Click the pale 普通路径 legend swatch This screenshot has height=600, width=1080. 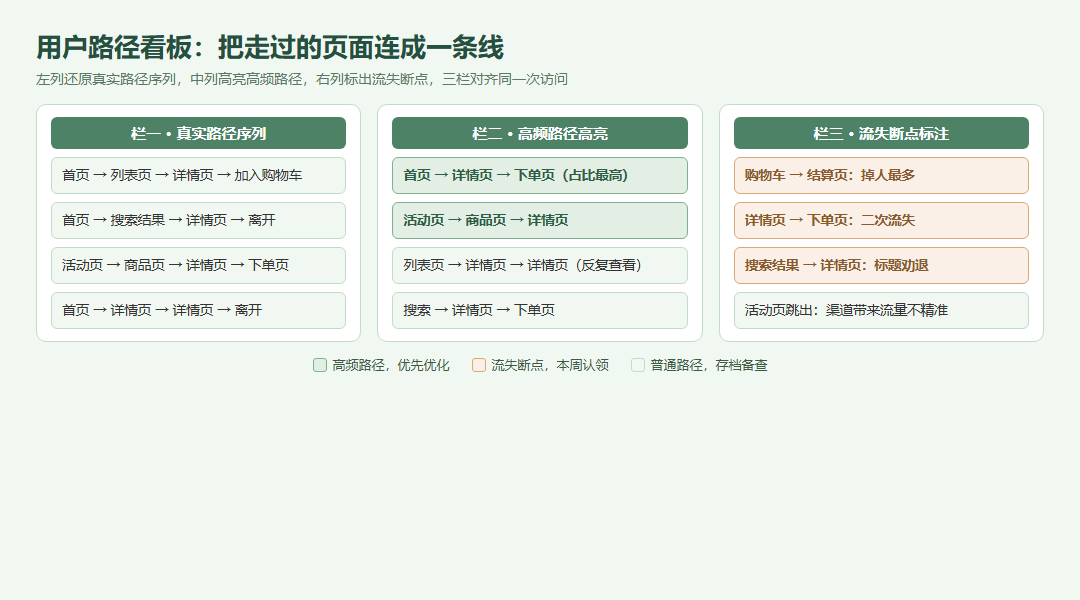point(638,365)
